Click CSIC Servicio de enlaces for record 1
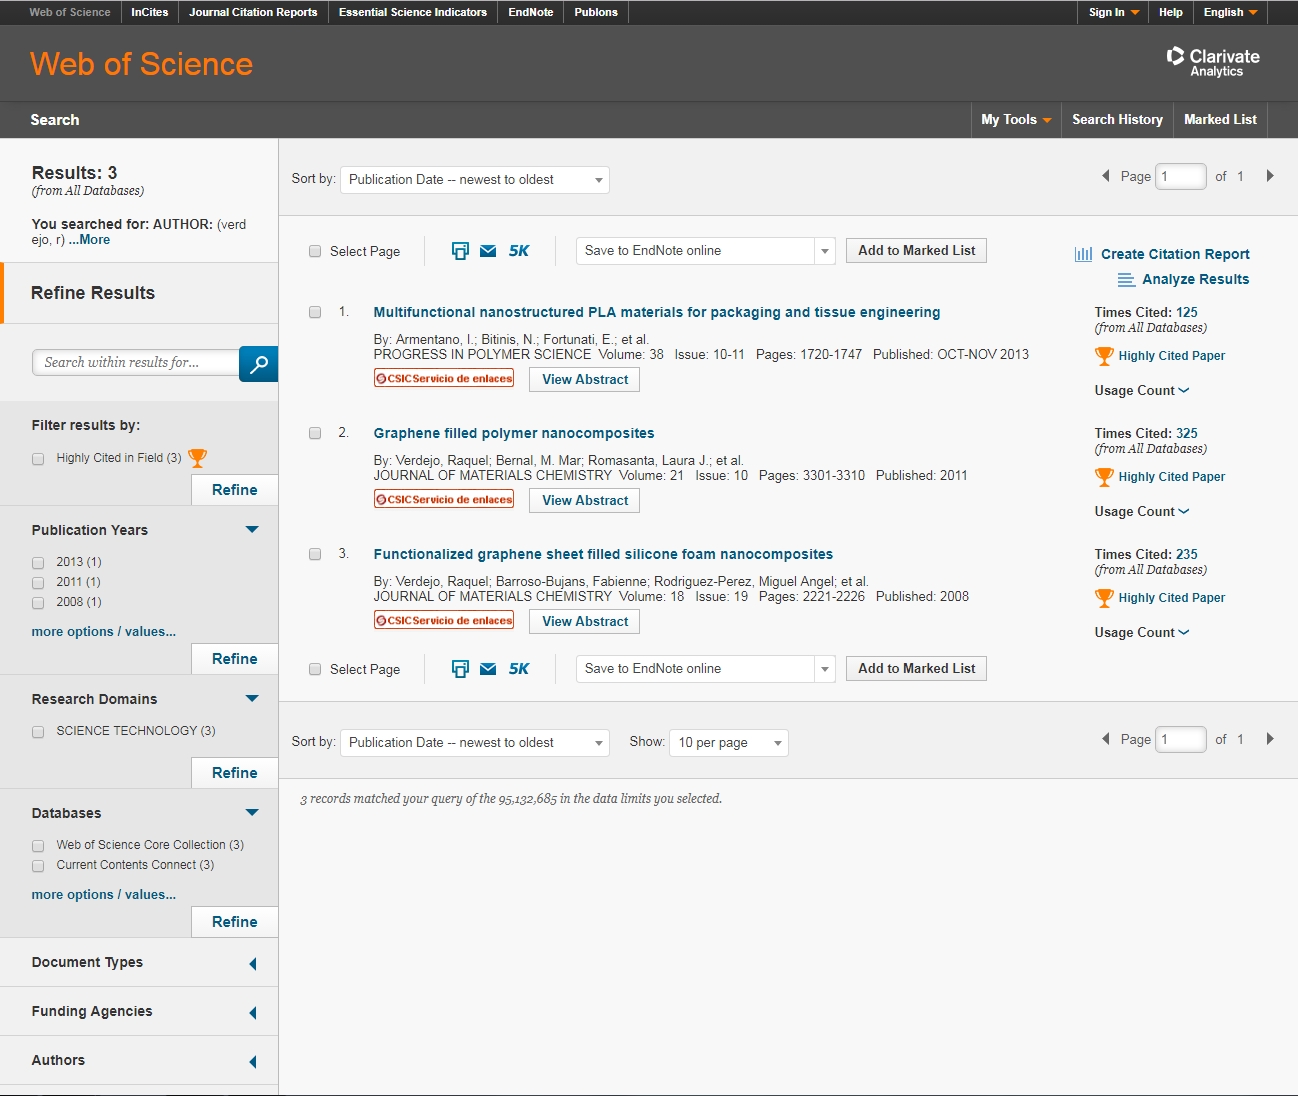 444,379
